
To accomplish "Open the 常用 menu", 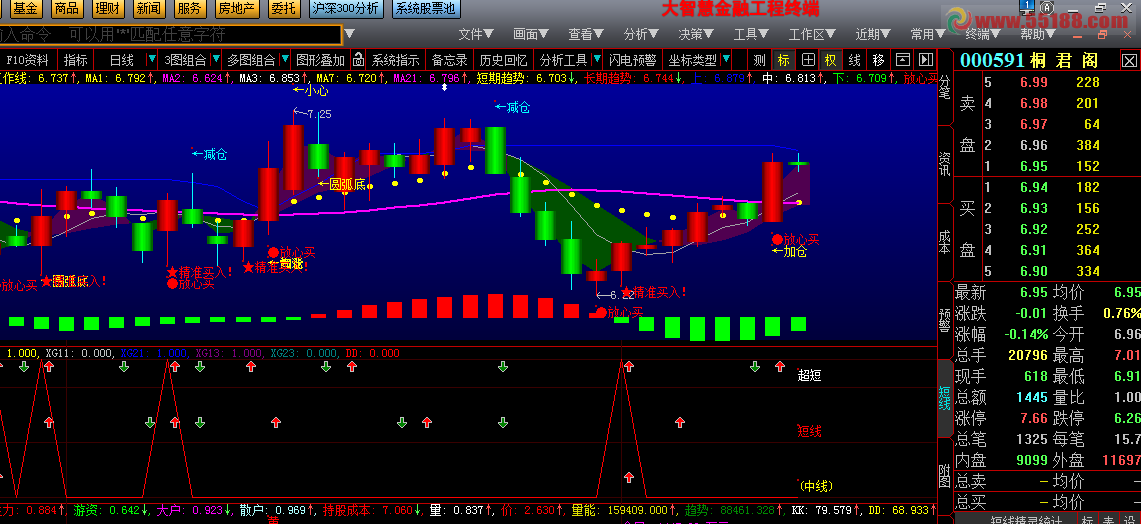I will click(929, 34).
